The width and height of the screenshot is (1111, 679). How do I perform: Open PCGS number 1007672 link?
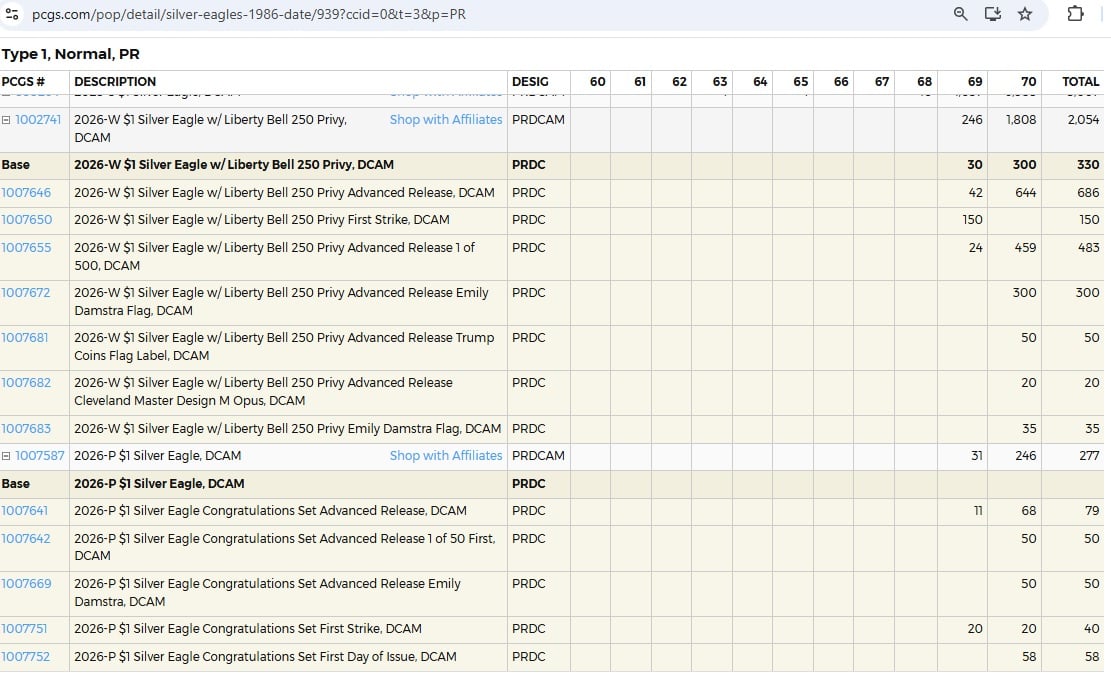[x=26, y=293]
